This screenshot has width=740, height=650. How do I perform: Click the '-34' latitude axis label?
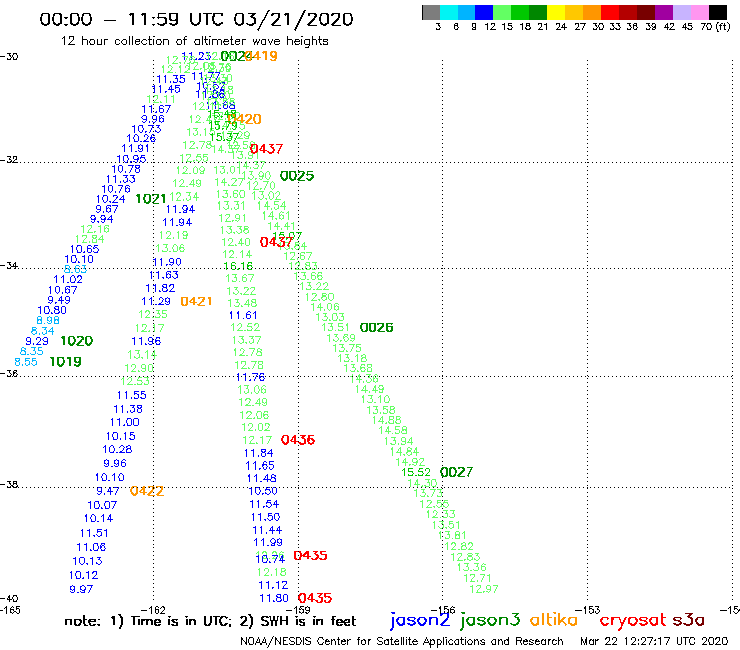tap(9, 265)
